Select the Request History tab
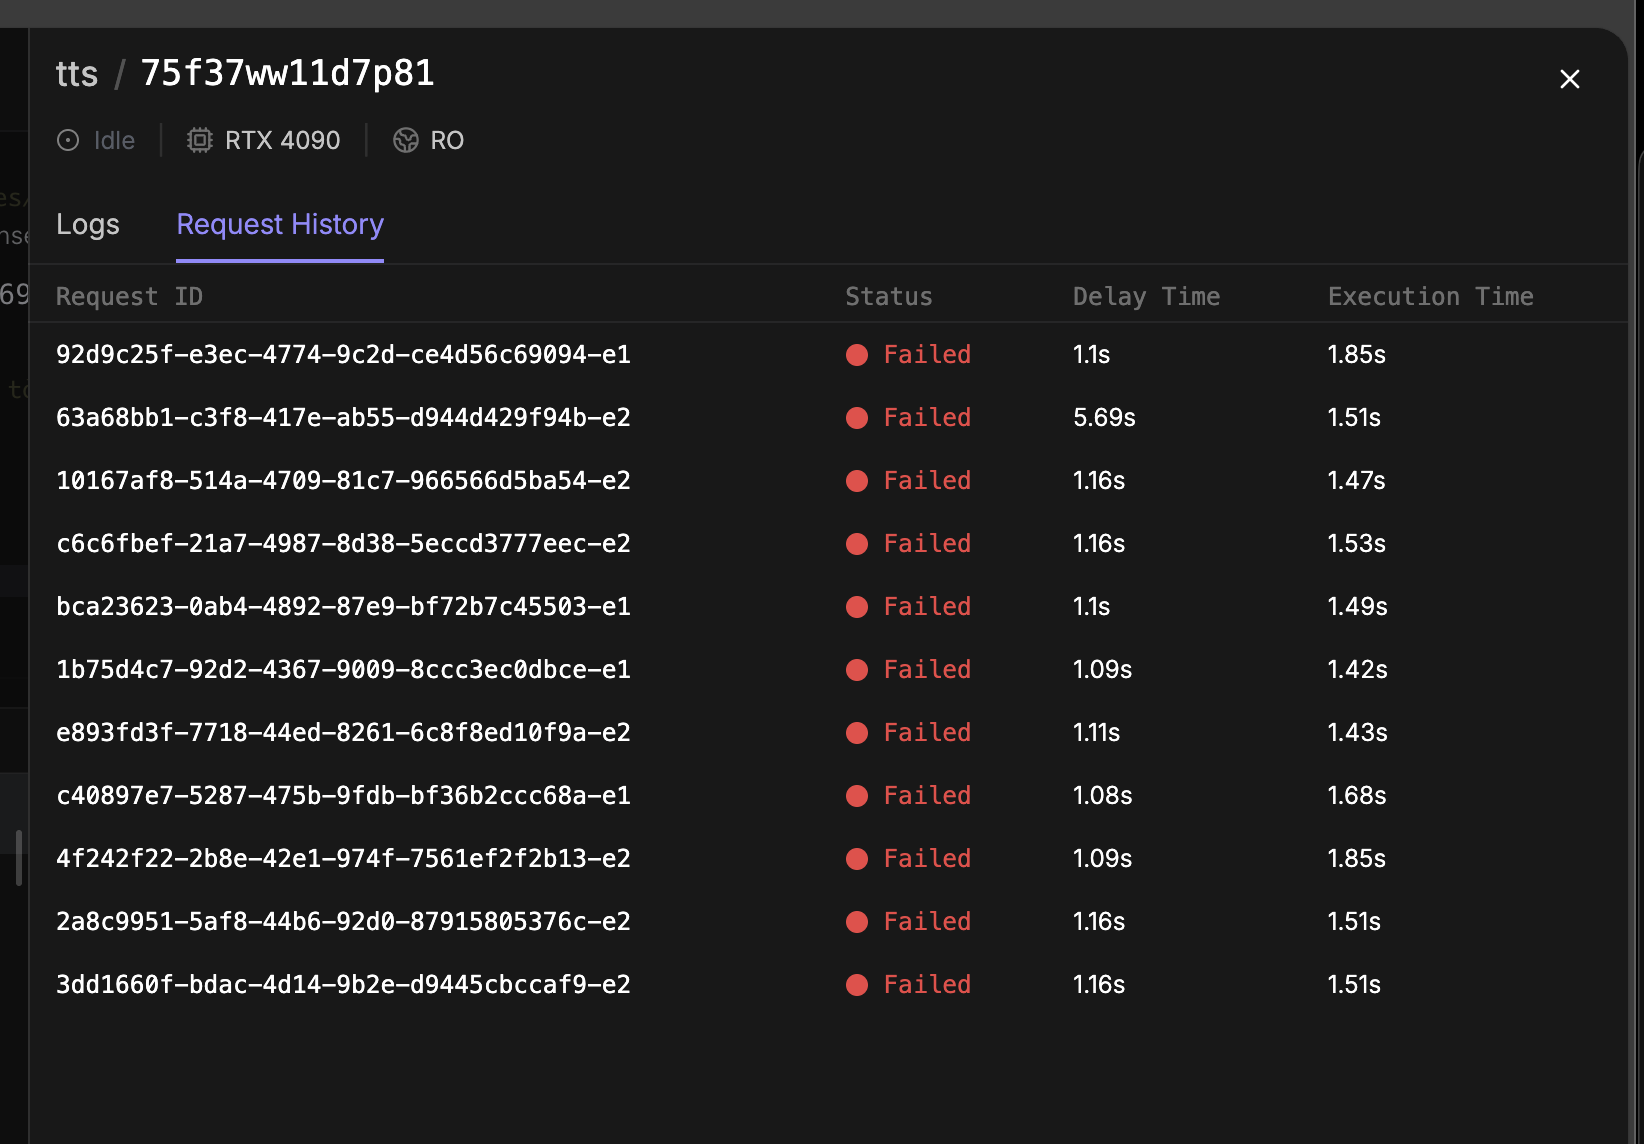 (279, 224)
